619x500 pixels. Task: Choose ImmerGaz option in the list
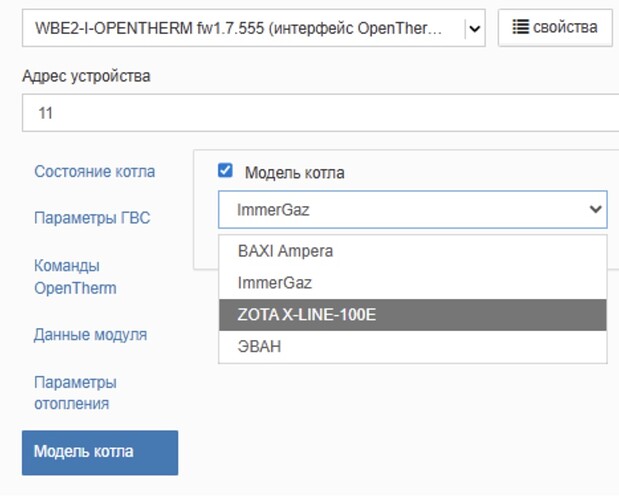(x=413, y=283)
